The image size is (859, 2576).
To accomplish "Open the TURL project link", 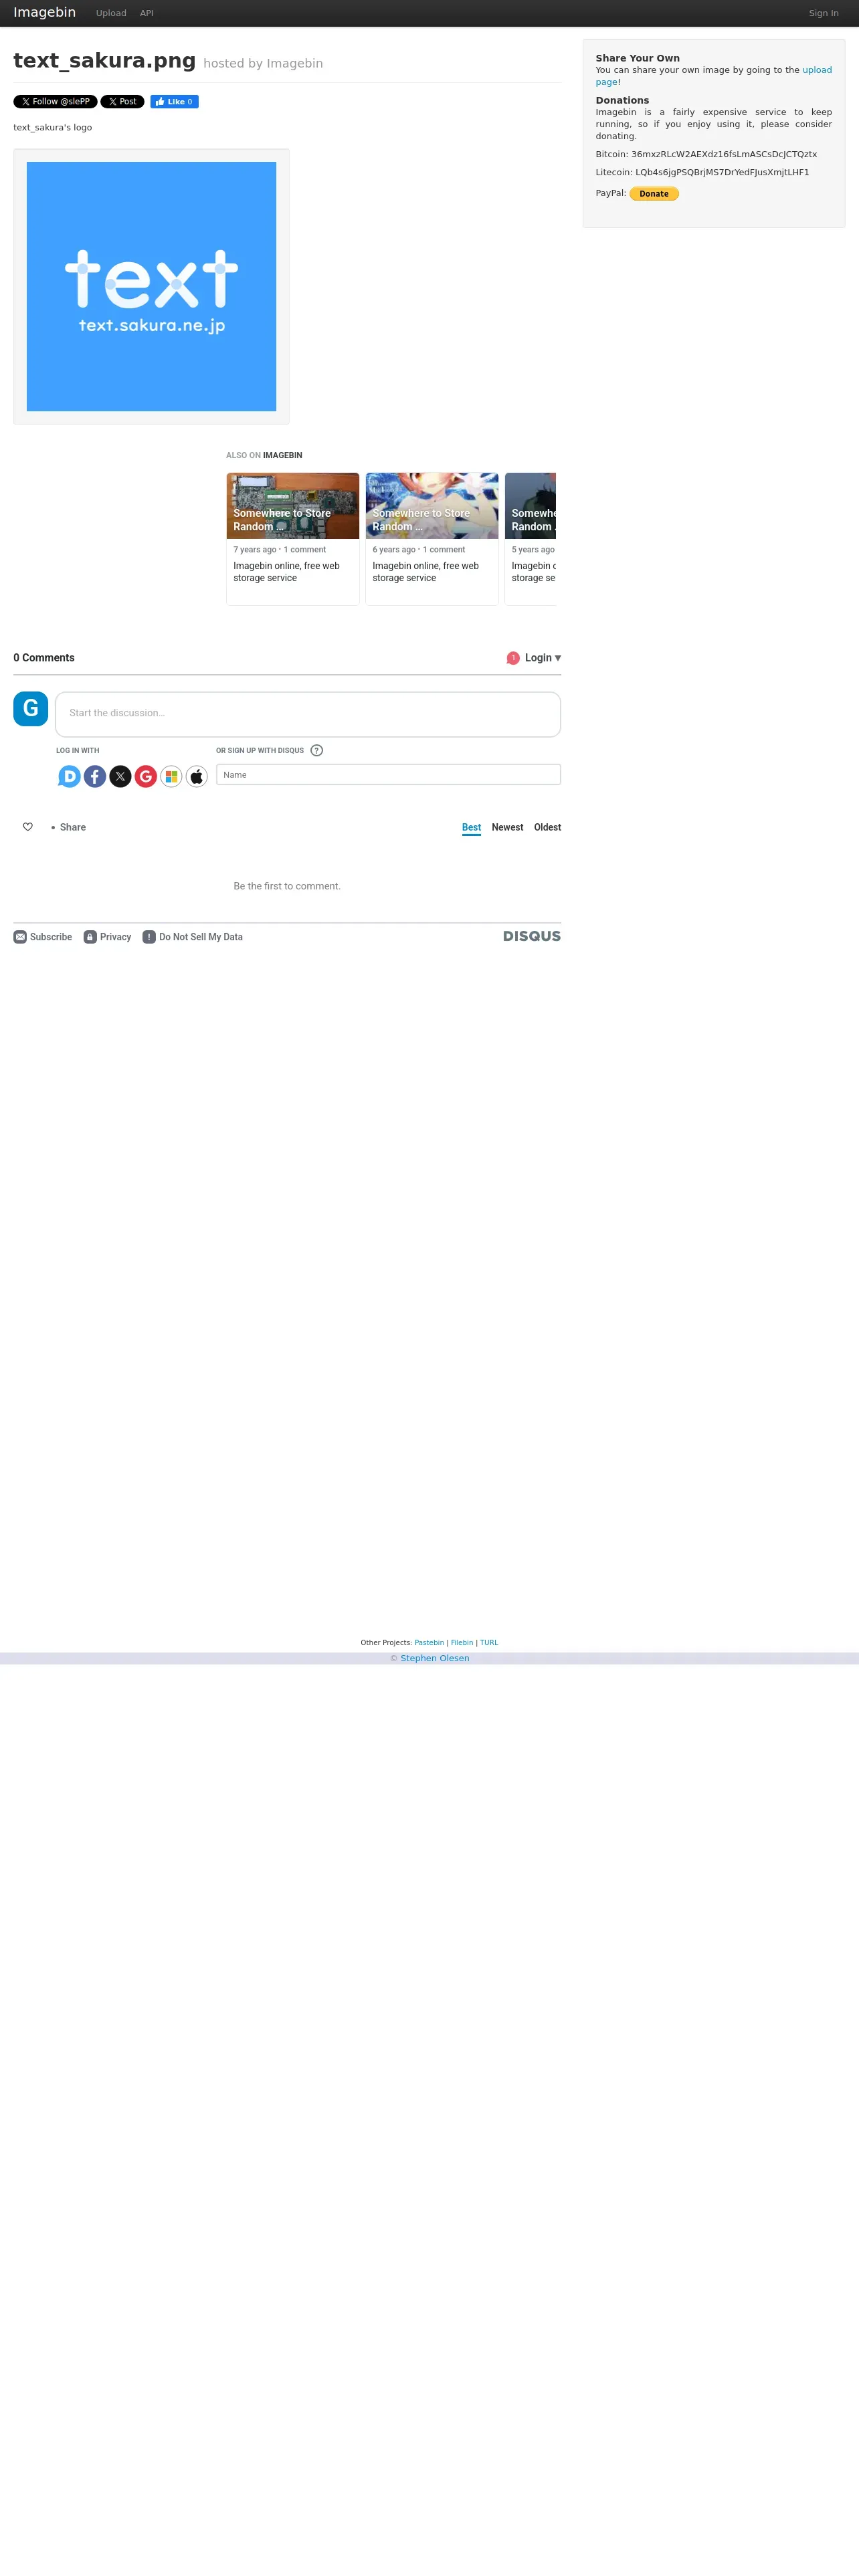I will point(489,1642).
